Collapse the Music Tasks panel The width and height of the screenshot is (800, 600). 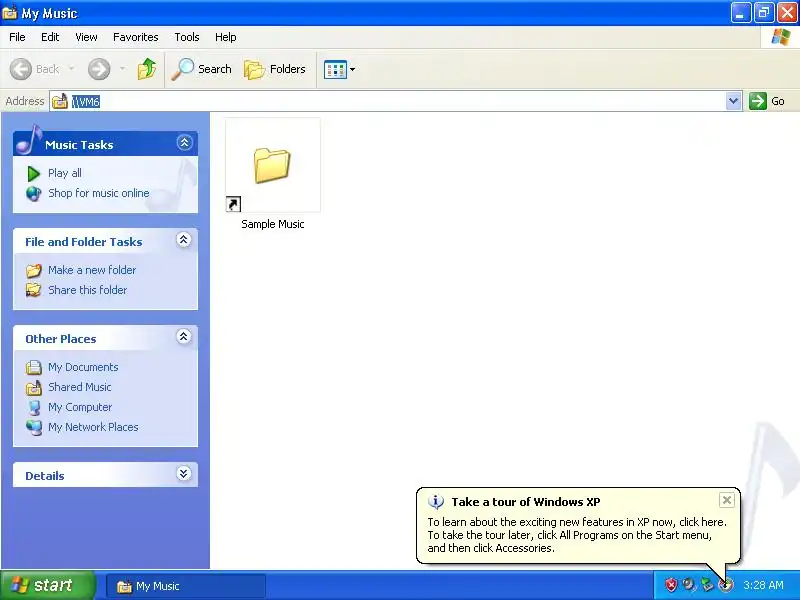pyautogui.click(x=184, y=142)
